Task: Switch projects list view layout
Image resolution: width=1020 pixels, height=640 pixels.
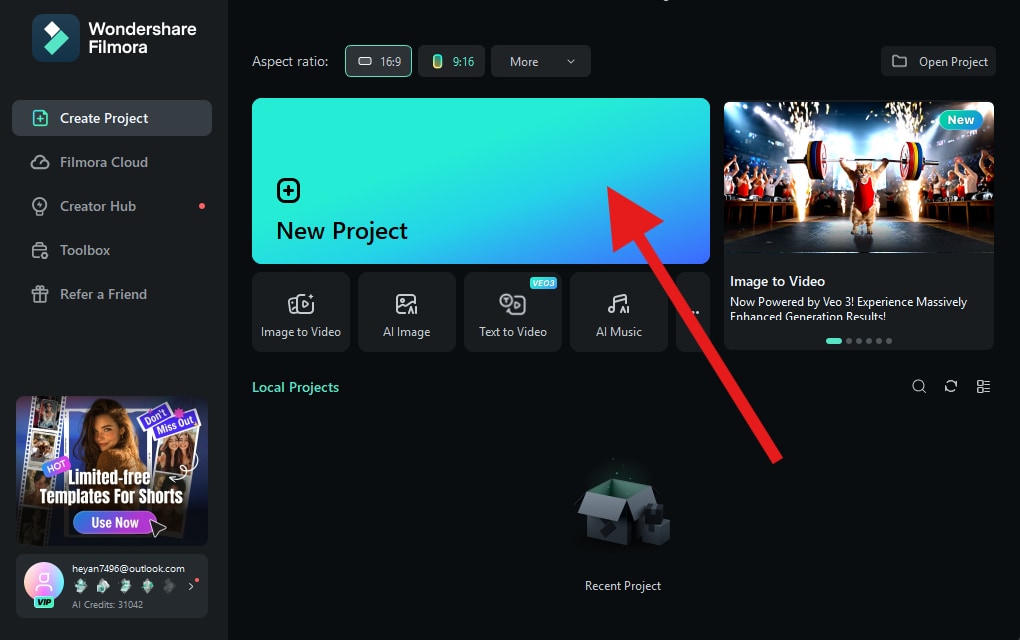Action: click(984, 386)
